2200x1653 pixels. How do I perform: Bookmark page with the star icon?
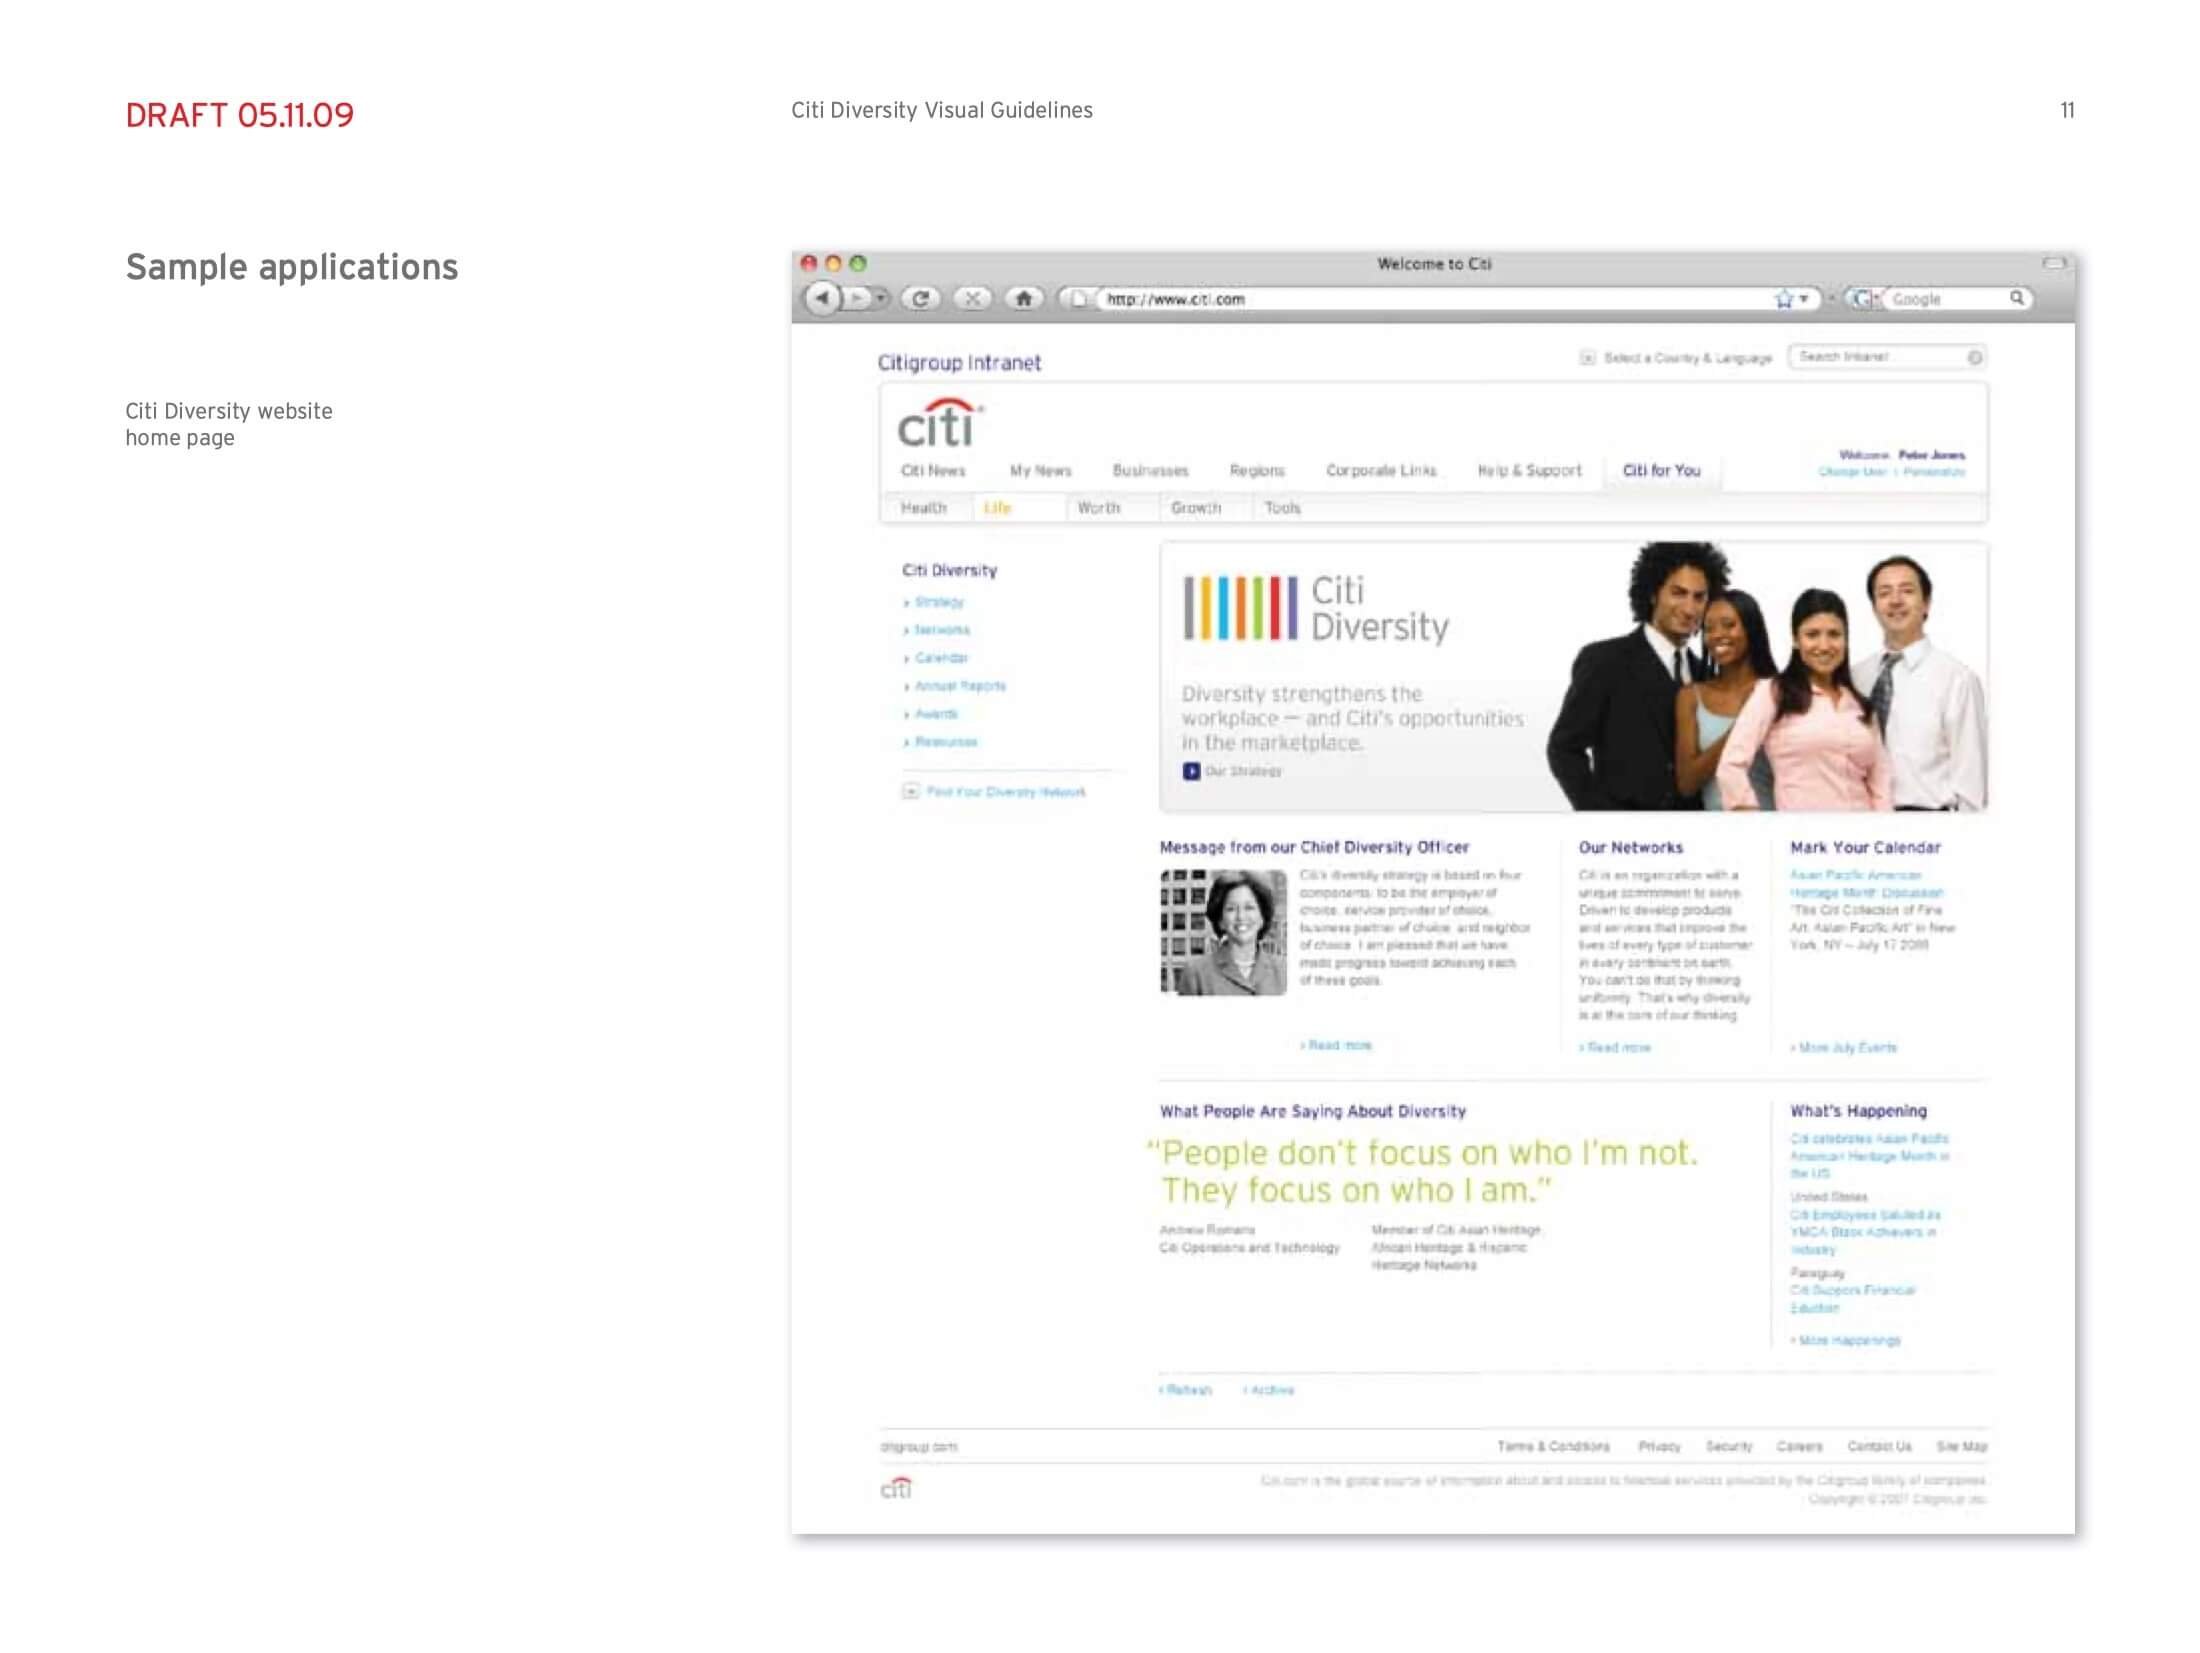(x=1783, y=299)
